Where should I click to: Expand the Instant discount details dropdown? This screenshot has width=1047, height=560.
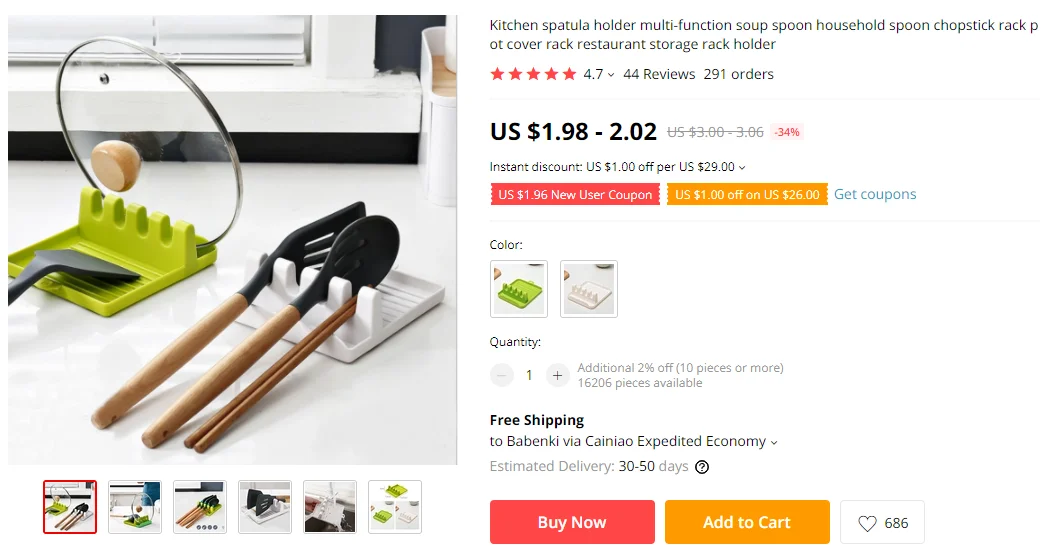[x=742, y=168]
